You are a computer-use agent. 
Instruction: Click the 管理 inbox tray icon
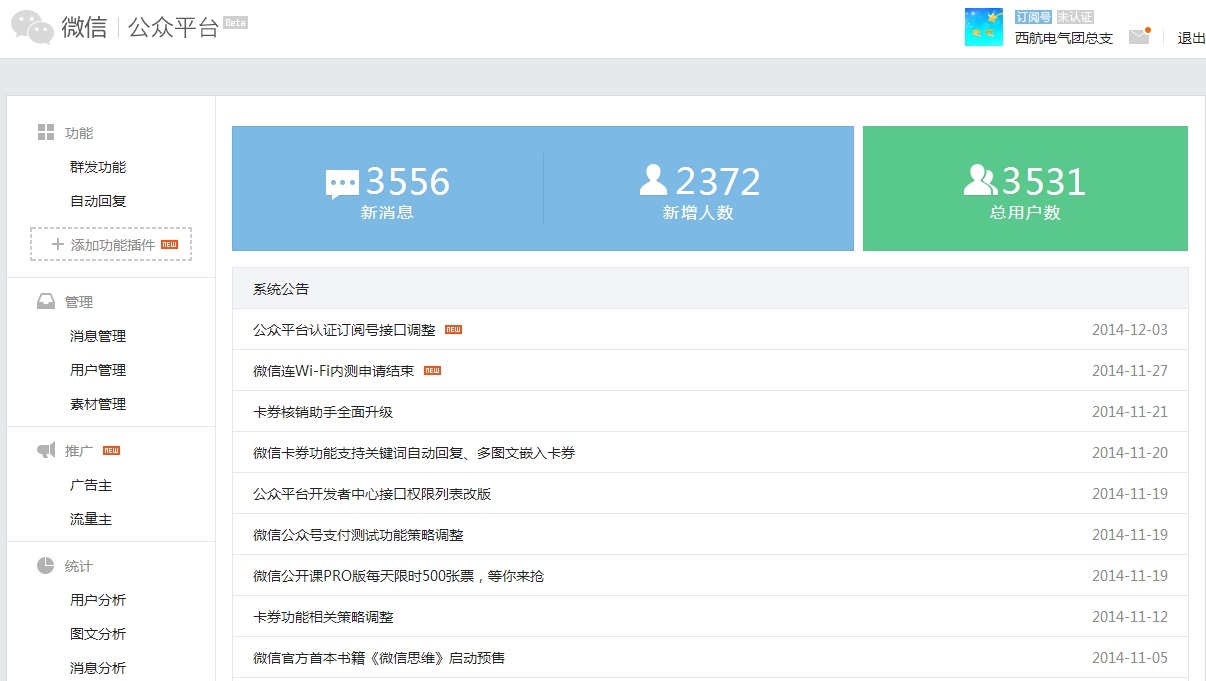[x=46, y=302]
